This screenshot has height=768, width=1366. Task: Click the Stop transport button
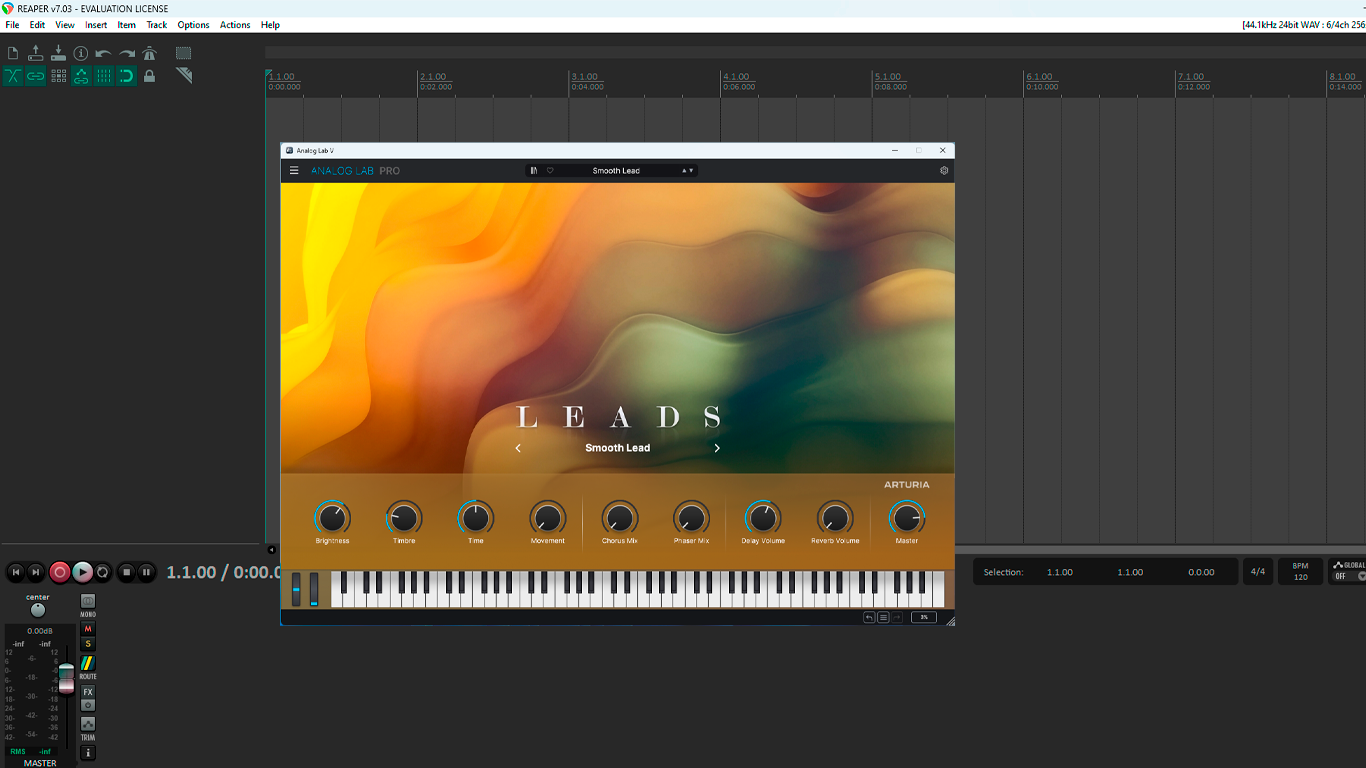pyautogui.click(x=126, y=572)
